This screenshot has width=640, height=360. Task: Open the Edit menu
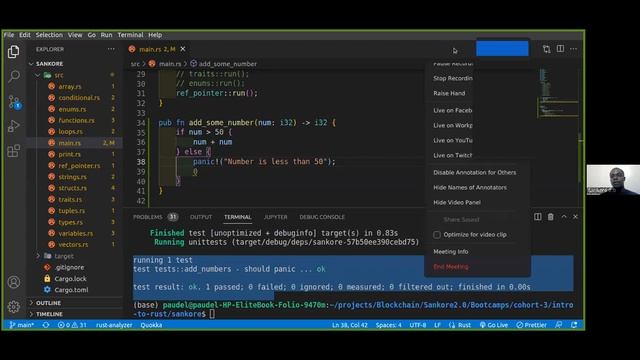pyautogui.click(x=25, y=35)
